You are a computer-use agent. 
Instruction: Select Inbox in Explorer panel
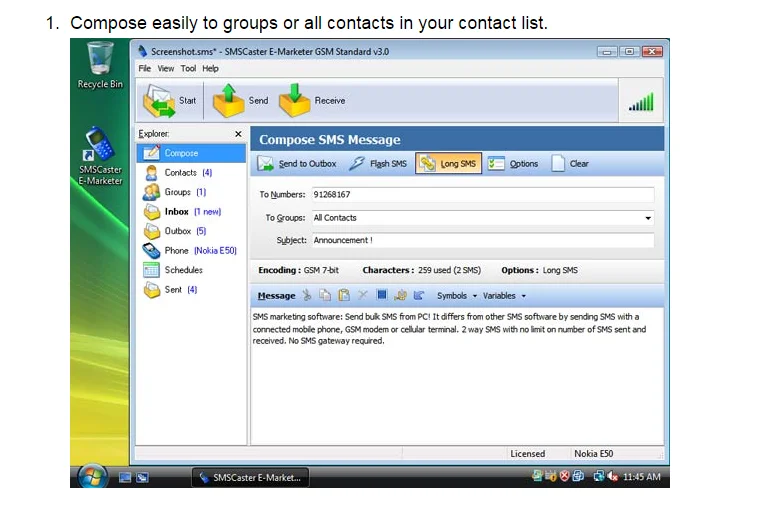click(x=177, y=212)
